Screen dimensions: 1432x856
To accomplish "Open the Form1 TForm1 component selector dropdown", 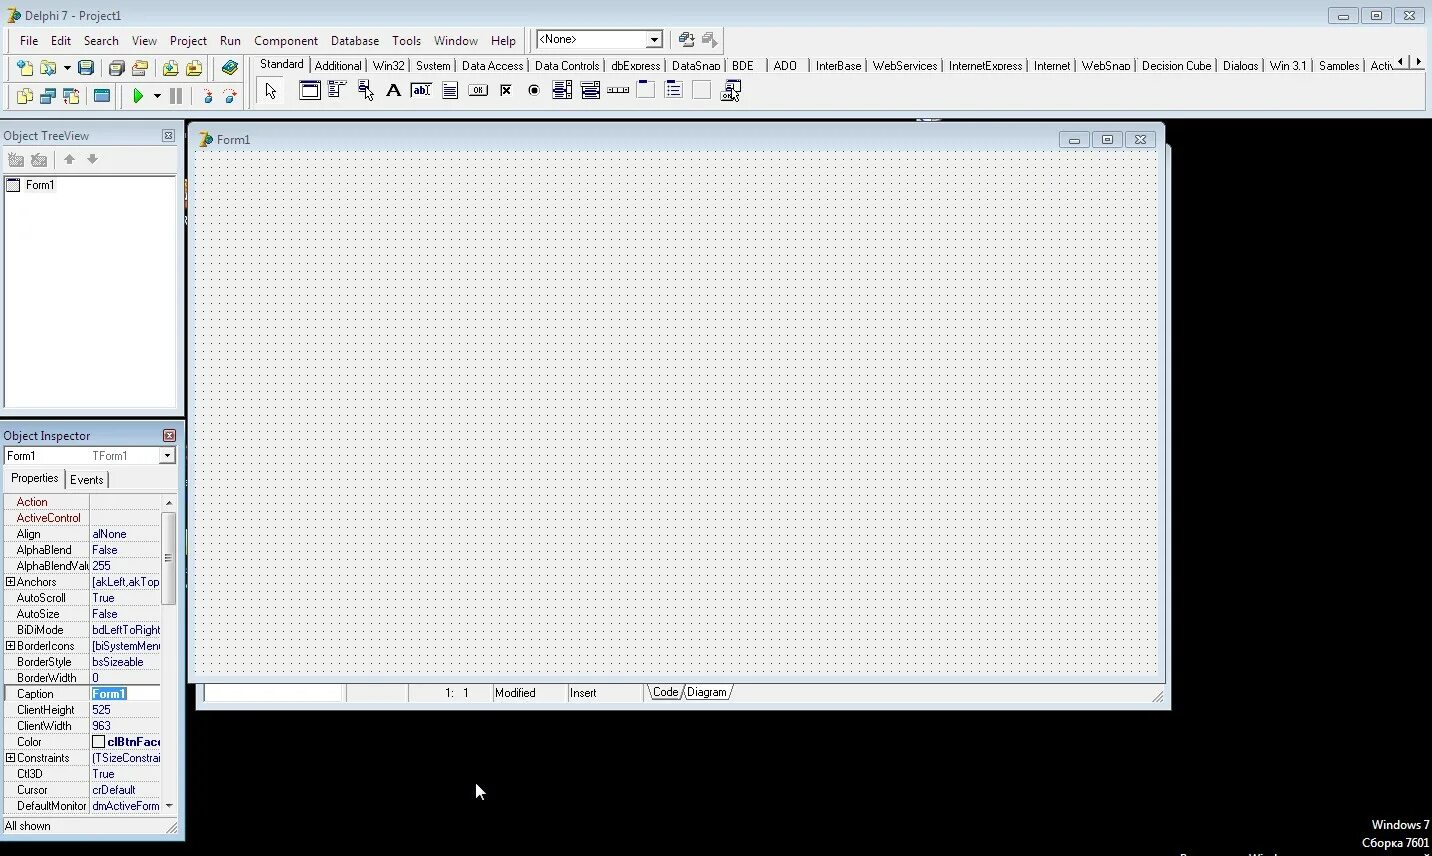I will tap(167, 456).
